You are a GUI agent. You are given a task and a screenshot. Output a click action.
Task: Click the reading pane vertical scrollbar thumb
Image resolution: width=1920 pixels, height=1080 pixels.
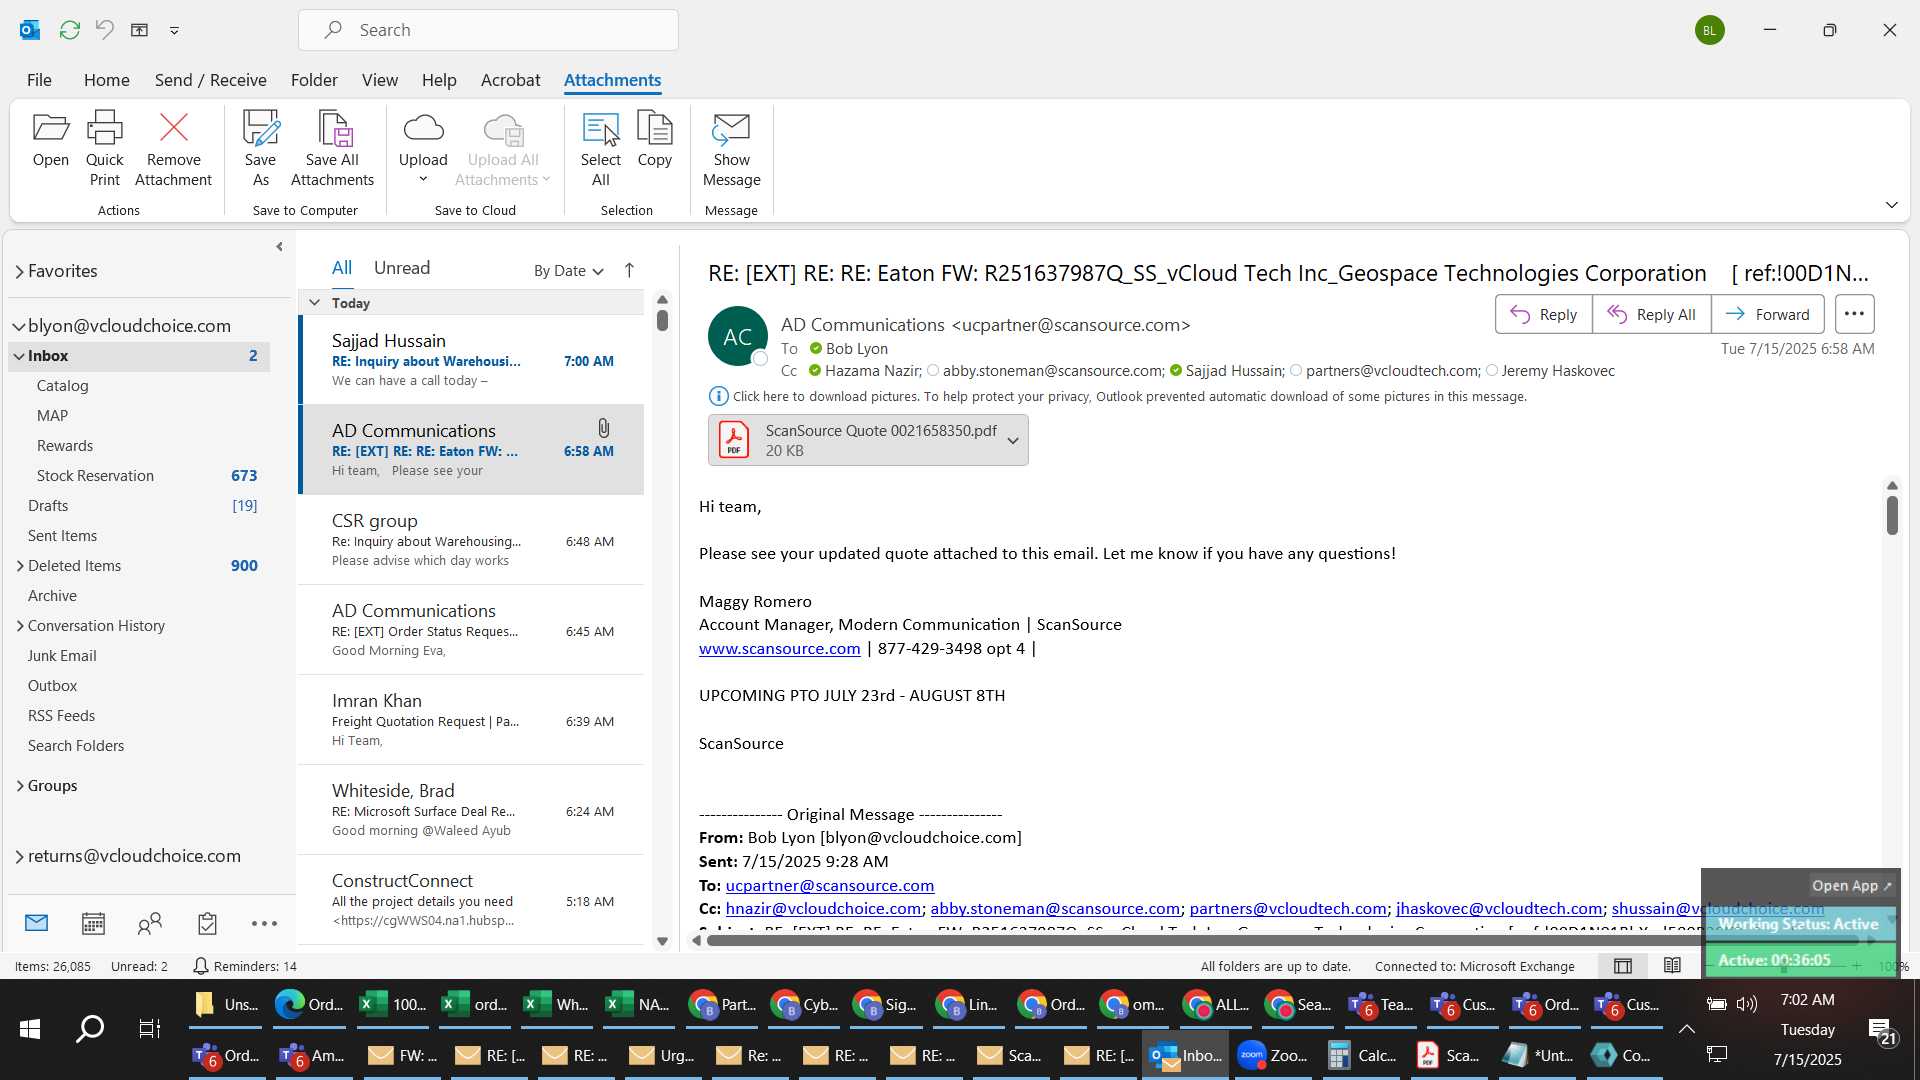click(x=1892, y=515)
